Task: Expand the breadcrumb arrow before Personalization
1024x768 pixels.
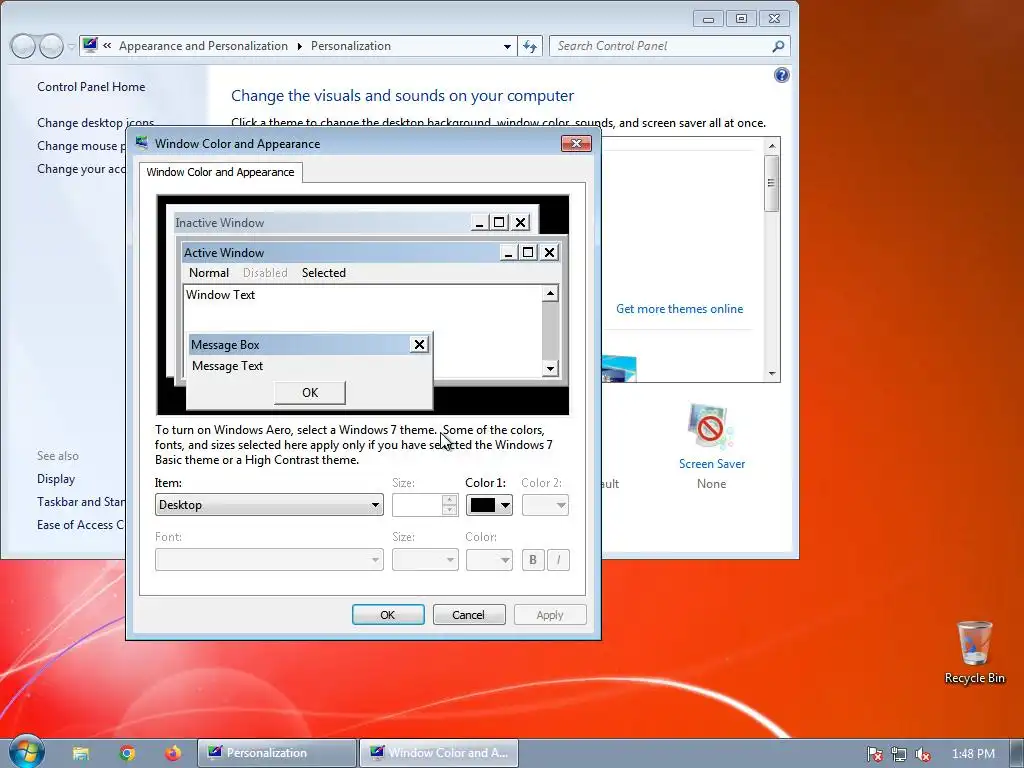Action: click(300, 46)
